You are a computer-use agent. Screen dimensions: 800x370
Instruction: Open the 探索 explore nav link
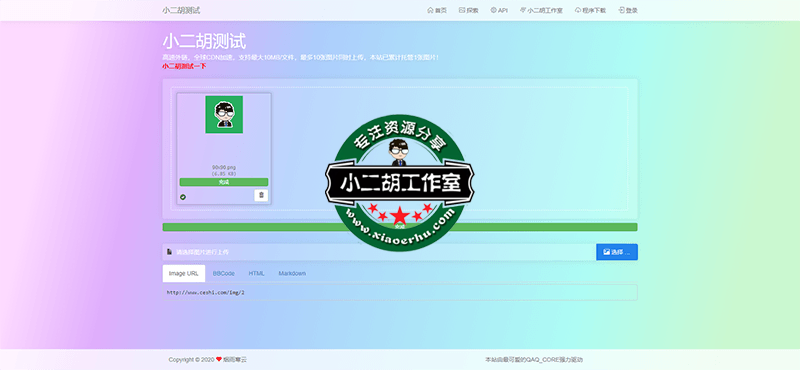[x=469, y=10]
